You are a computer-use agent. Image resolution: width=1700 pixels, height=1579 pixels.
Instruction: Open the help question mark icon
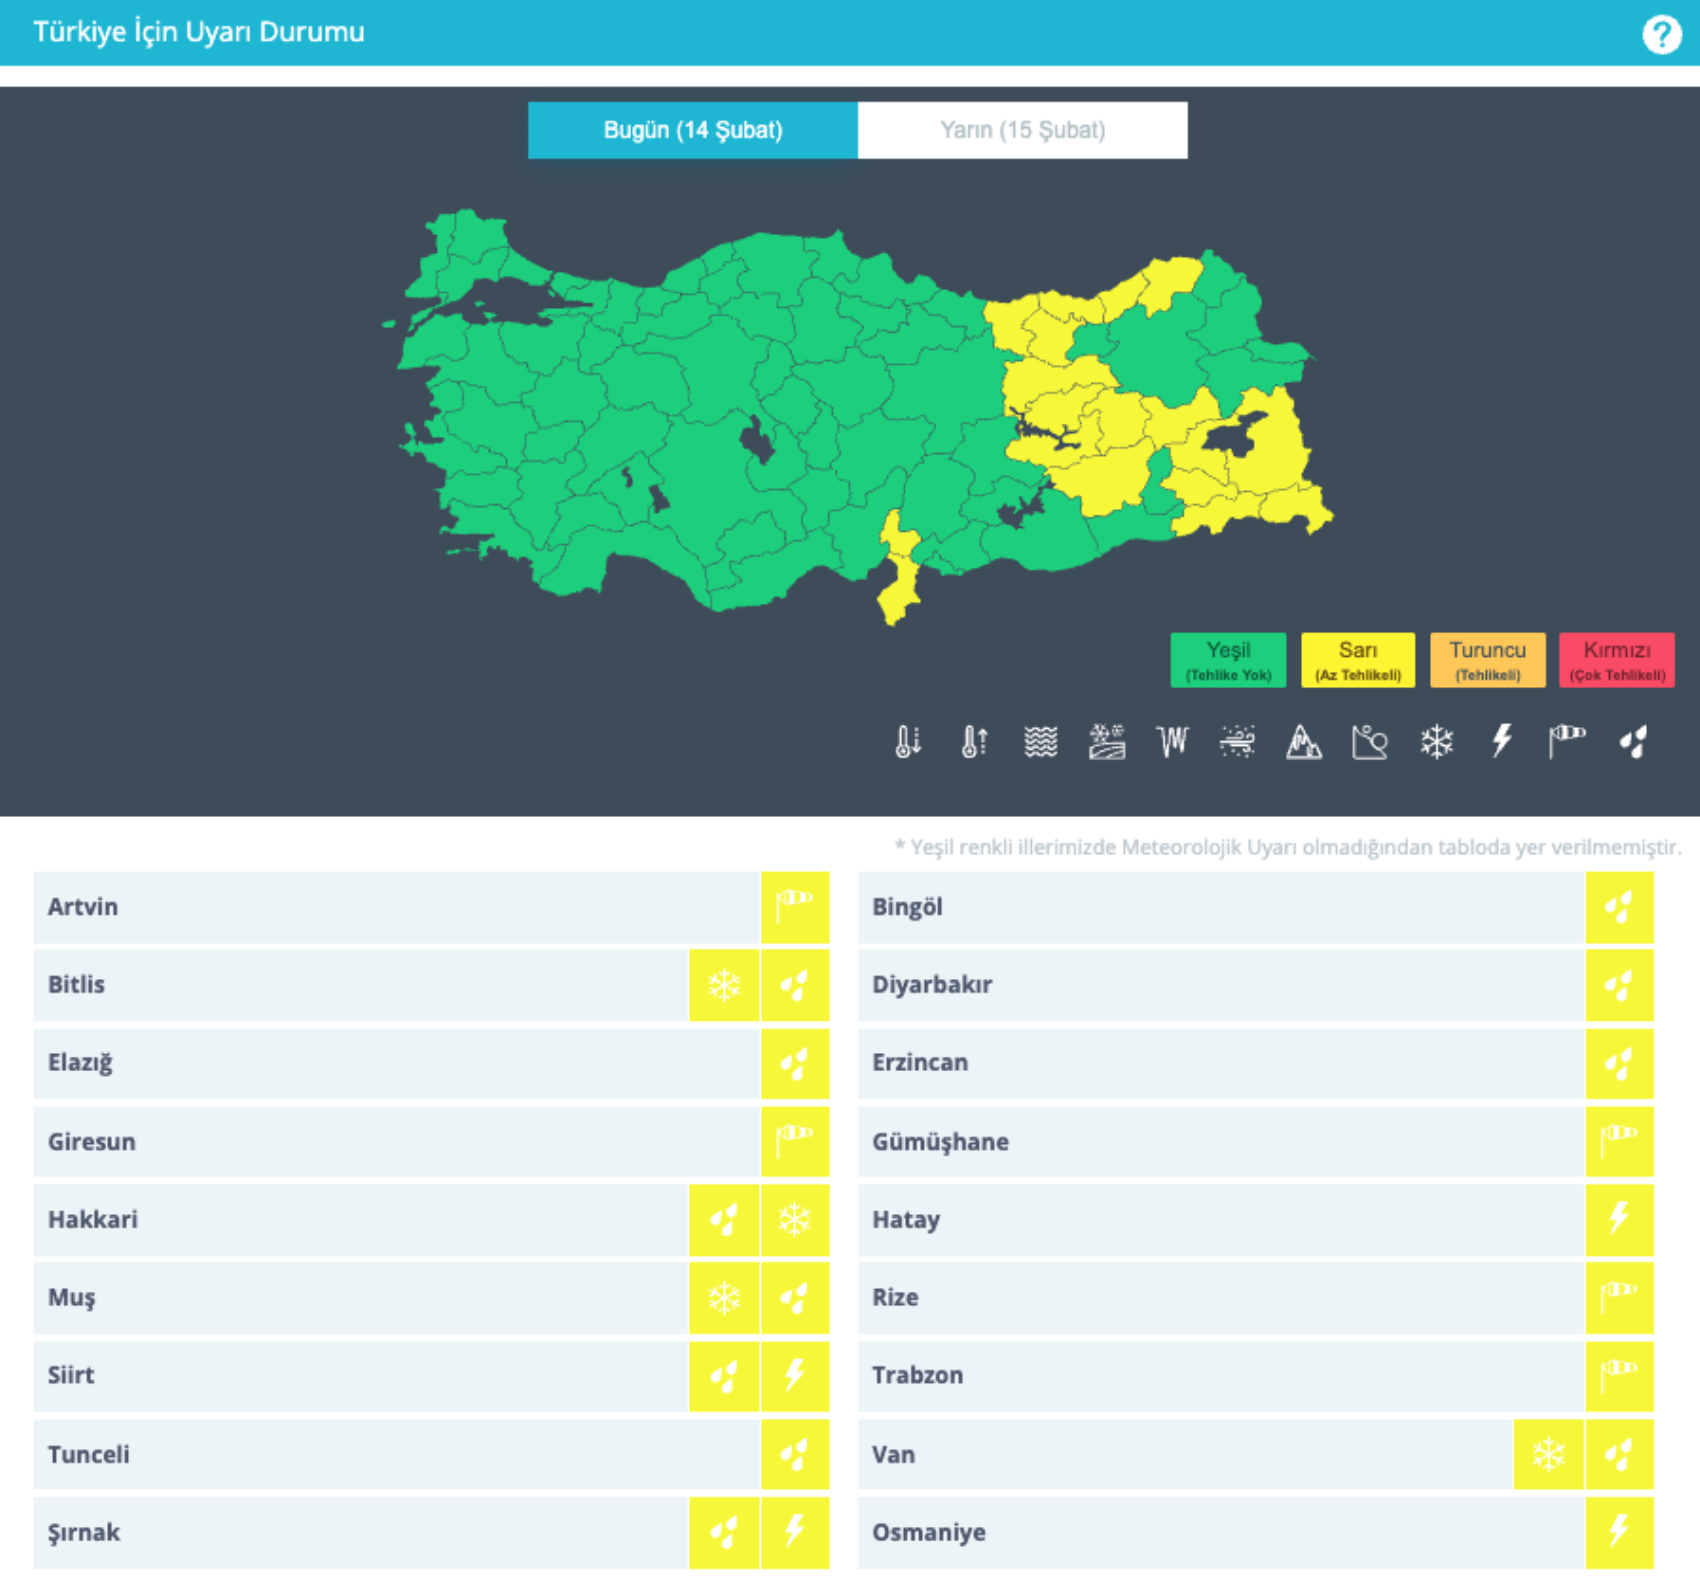point(1661,35)
